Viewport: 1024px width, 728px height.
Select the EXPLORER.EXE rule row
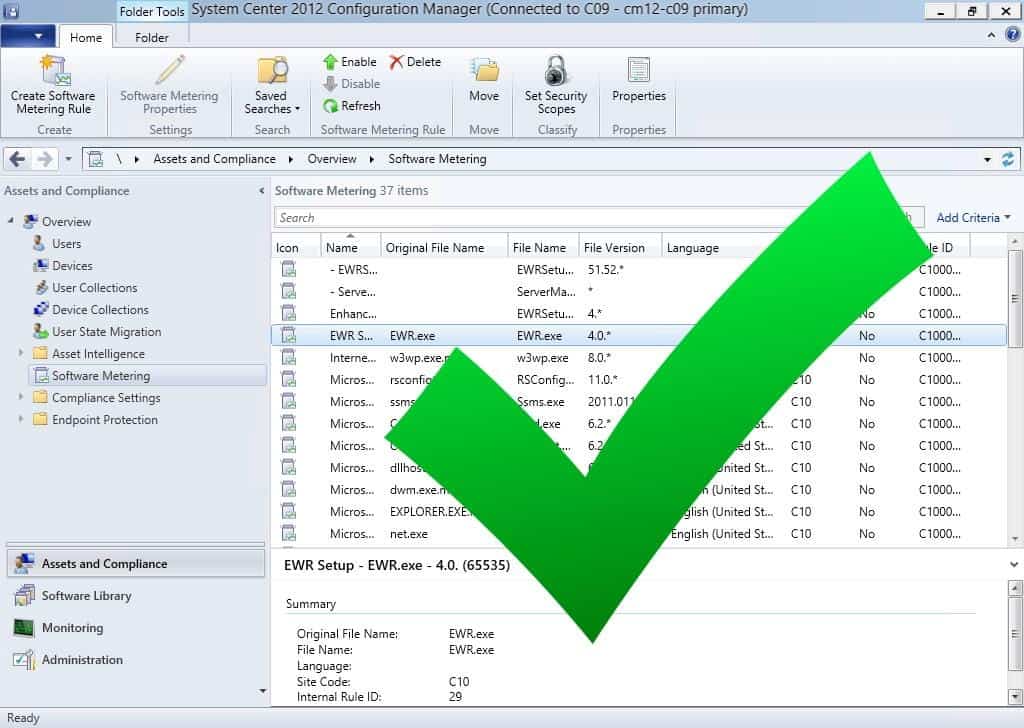(x=639, y=511)
